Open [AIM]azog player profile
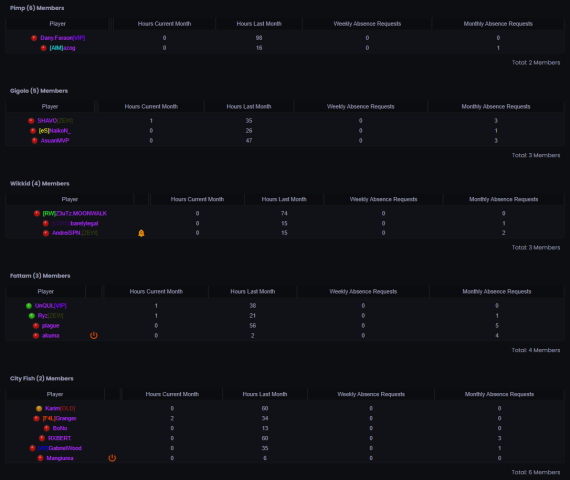570x480 pixels. [x=62, y=48]
